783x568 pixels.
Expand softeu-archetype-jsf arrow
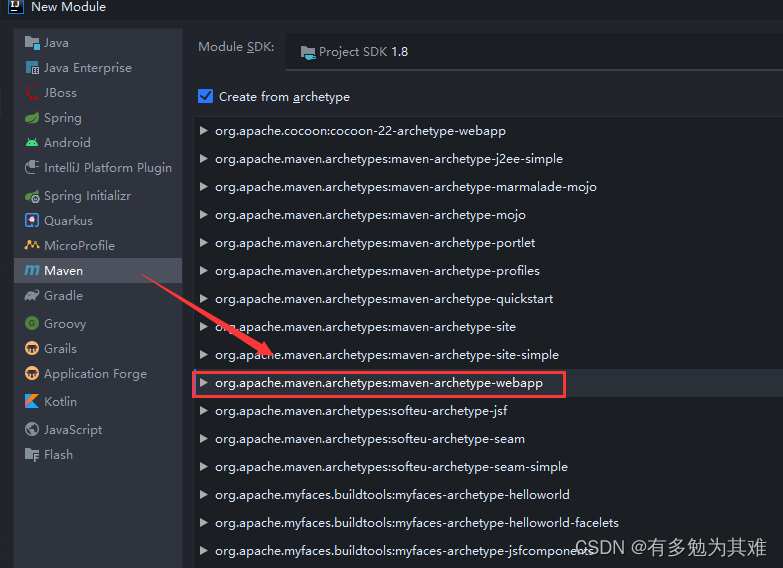204,411
